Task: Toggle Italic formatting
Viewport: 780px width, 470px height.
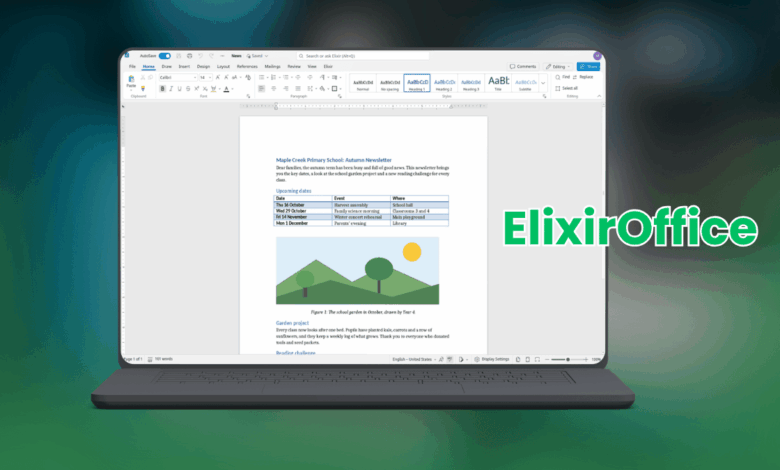Action: click(171, 89)
